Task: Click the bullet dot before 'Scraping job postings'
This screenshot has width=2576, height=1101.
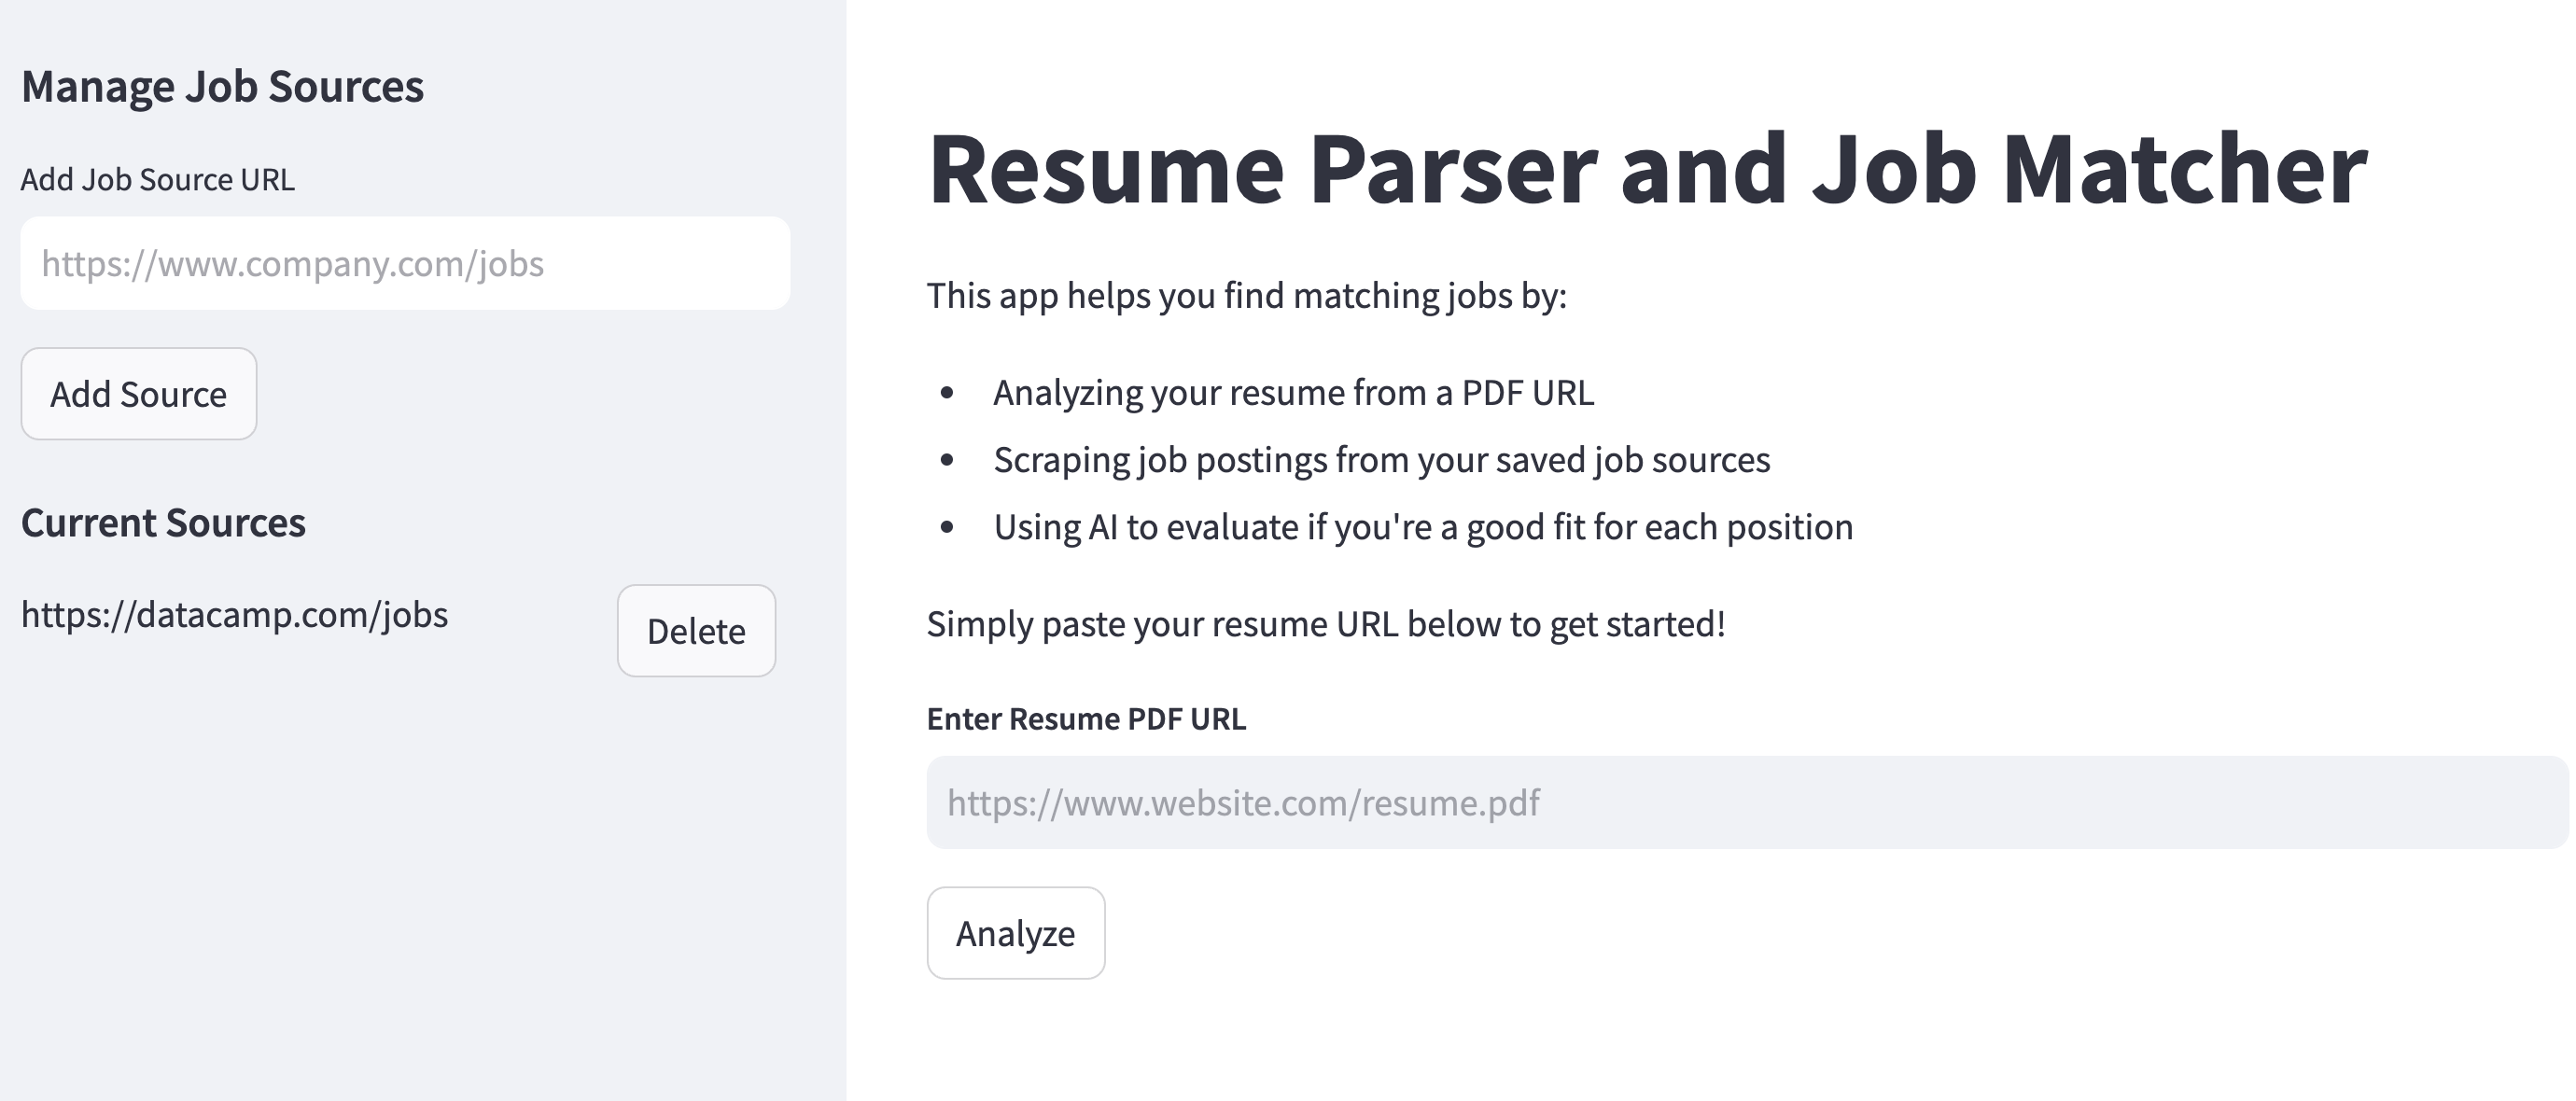Action: click(947, 460)
